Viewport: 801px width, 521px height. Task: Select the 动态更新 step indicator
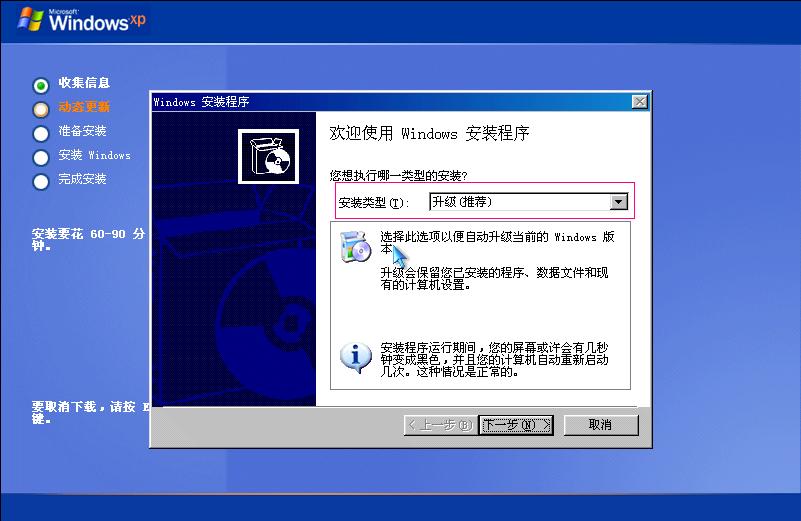[x=41, y=109]
